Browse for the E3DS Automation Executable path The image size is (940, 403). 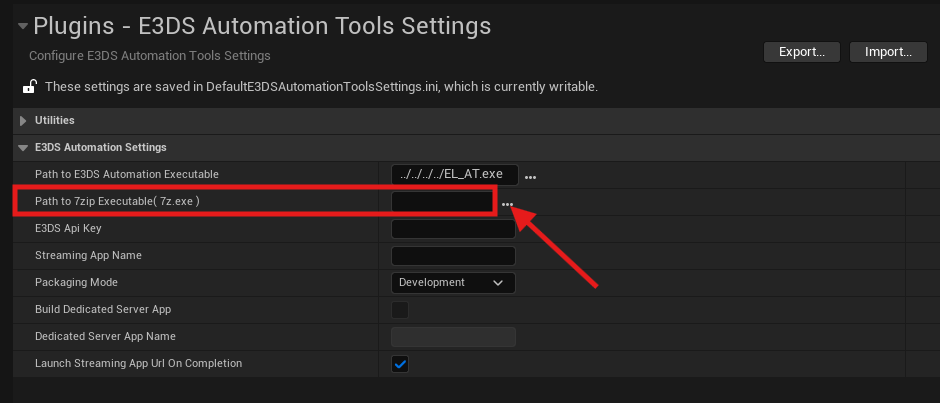[x=531, y=176]
